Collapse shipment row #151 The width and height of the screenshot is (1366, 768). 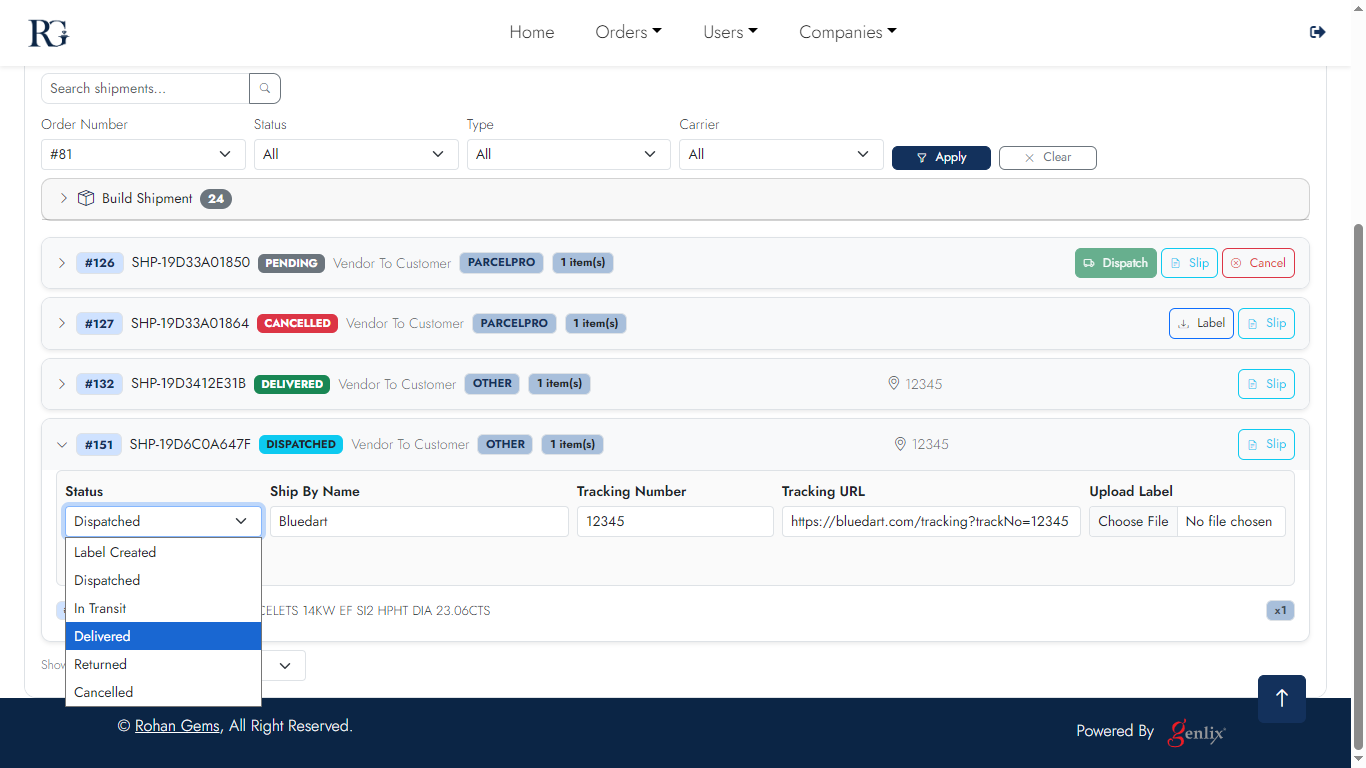coord(61,445)
